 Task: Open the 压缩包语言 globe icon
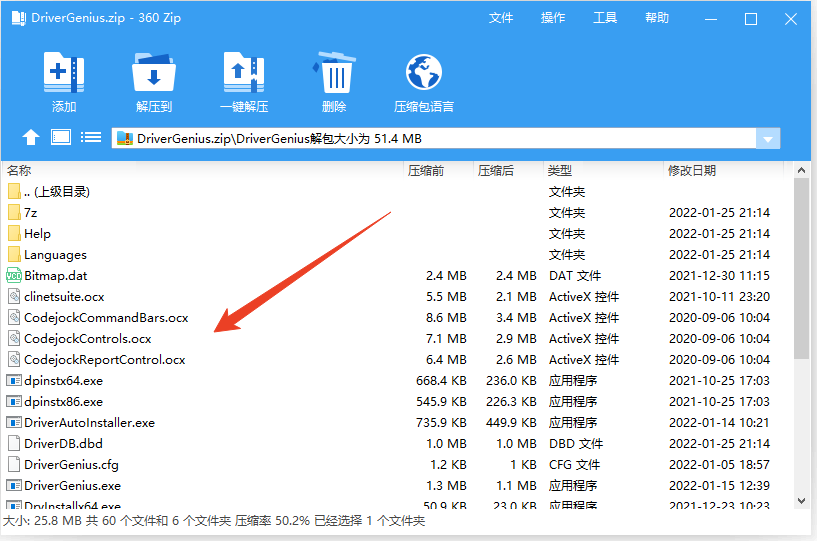pyautogui.click(x=424, y=74)
